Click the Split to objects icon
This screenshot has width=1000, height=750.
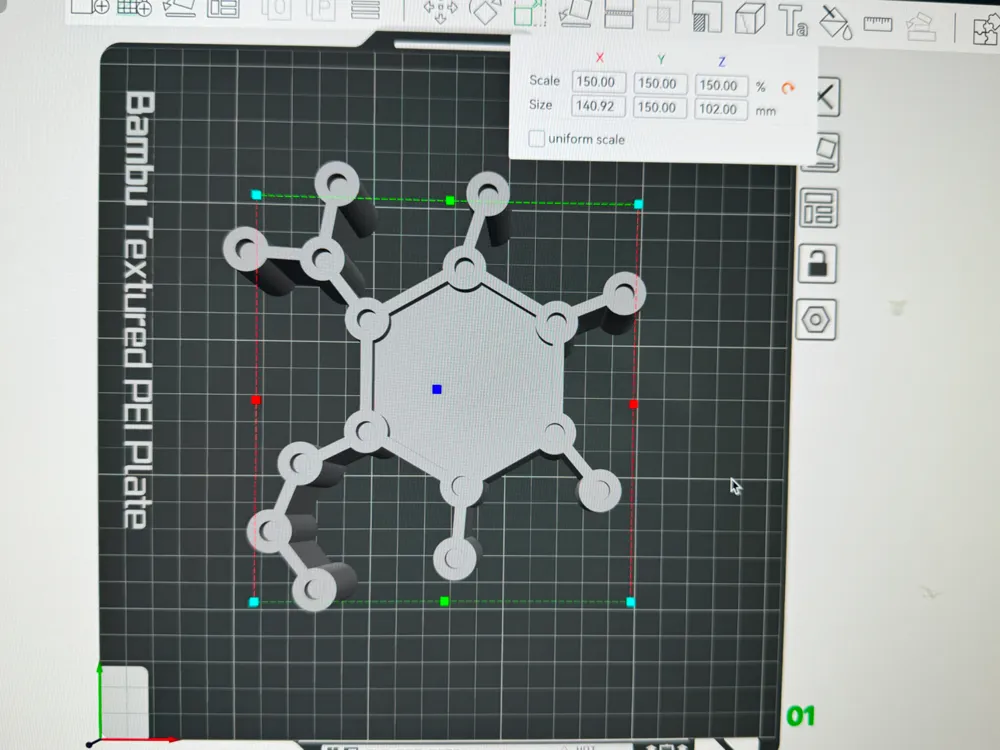click(279, 9)
